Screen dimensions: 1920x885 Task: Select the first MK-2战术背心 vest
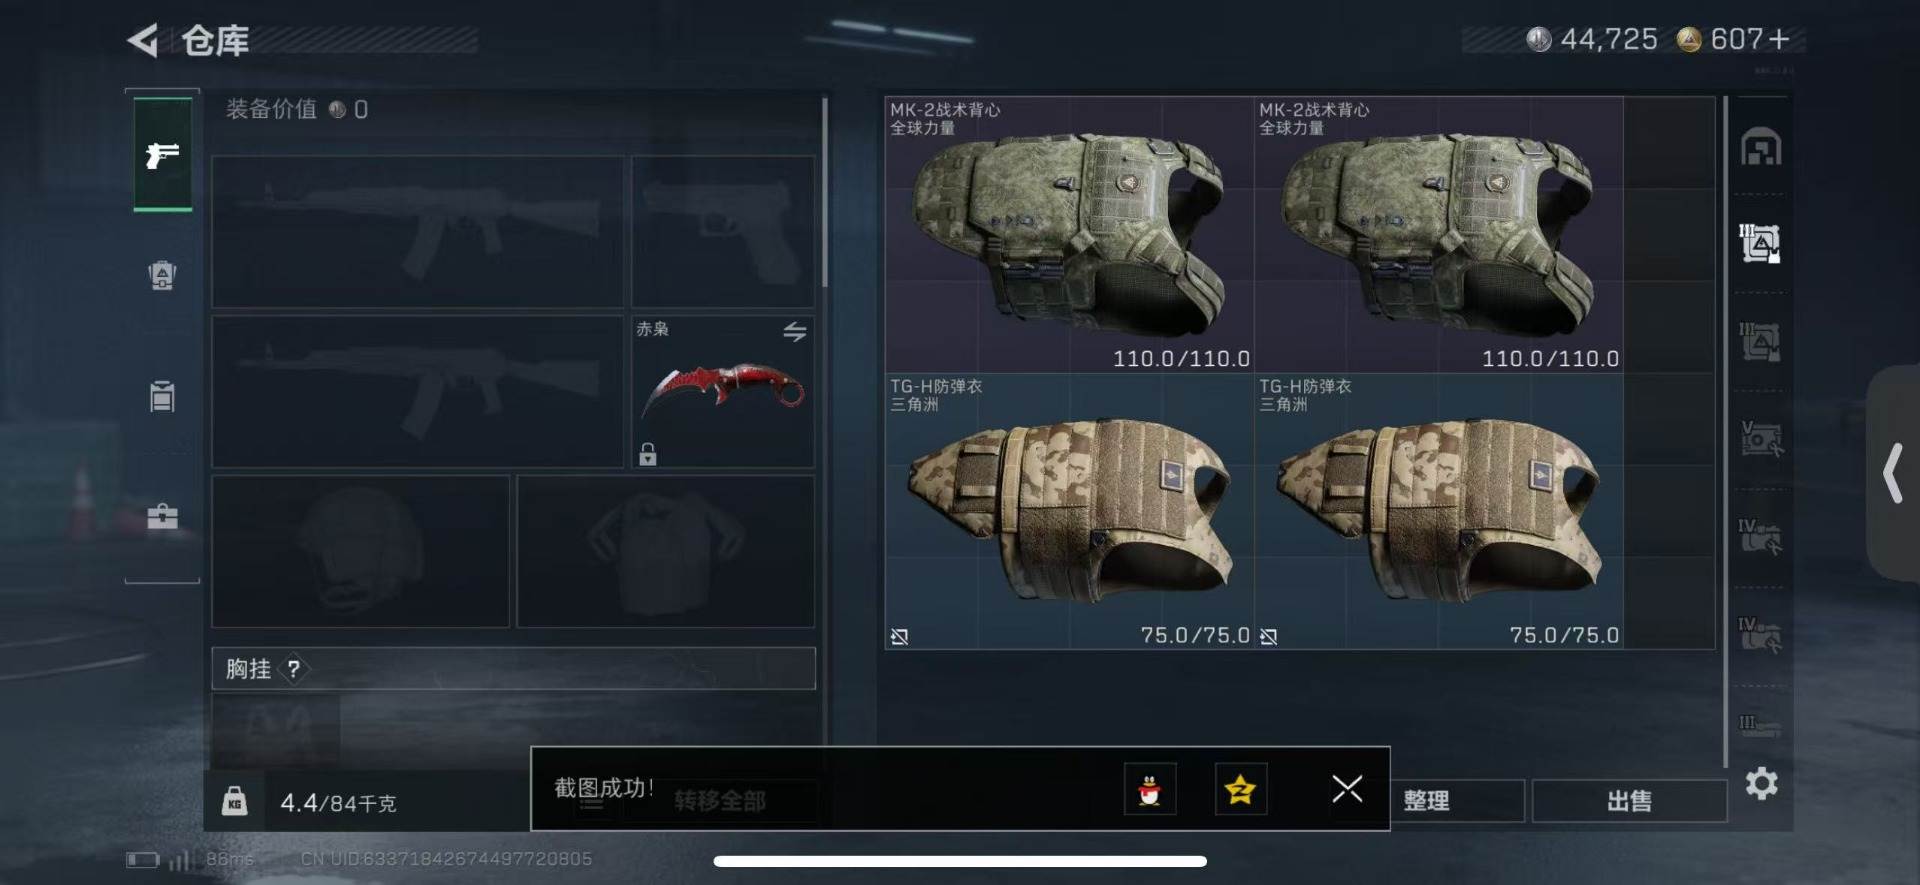[x=1069, y=234]
